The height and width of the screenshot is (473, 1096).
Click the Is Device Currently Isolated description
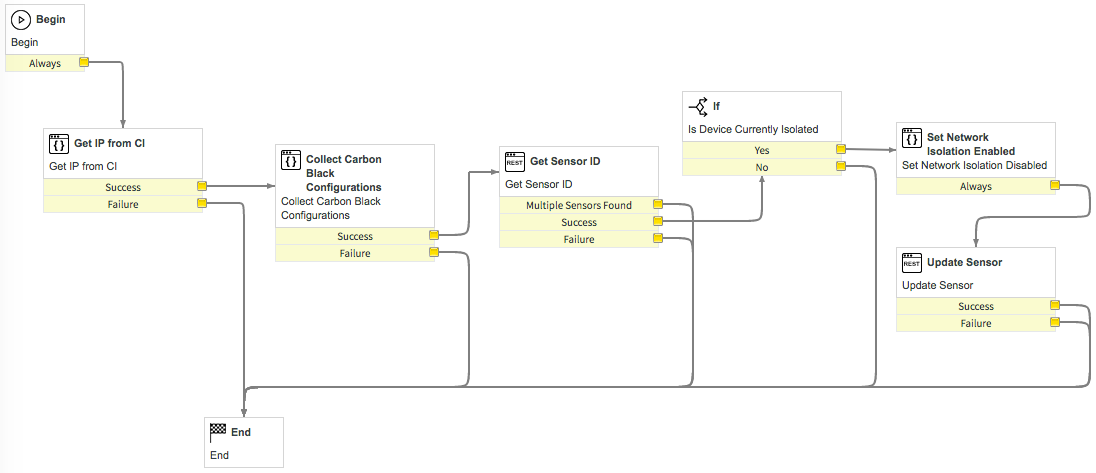point(754,129)
